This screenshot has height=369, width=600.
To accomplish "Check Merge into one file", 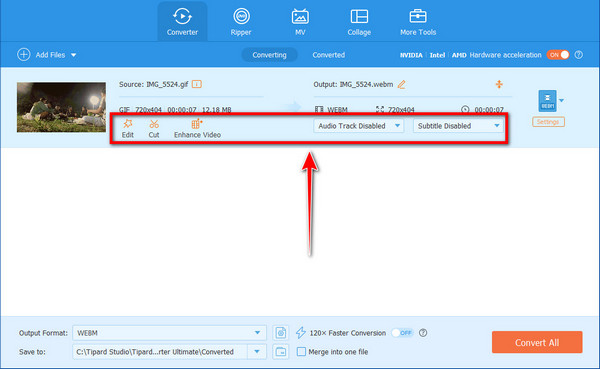I will pyautogui.click(x=301, y=351).
